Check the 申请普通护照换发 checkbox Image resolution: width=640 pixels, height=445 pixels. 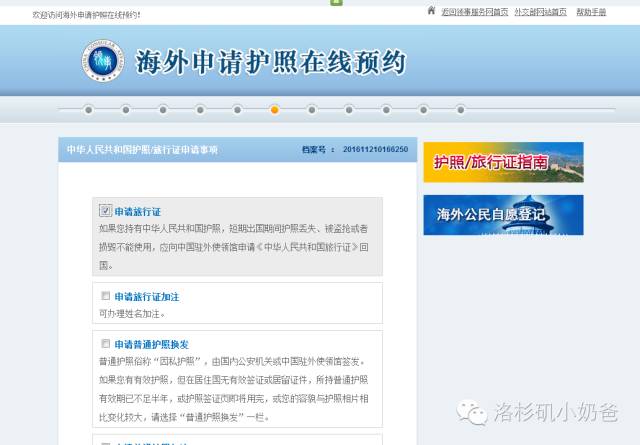(x=105, y=343)
